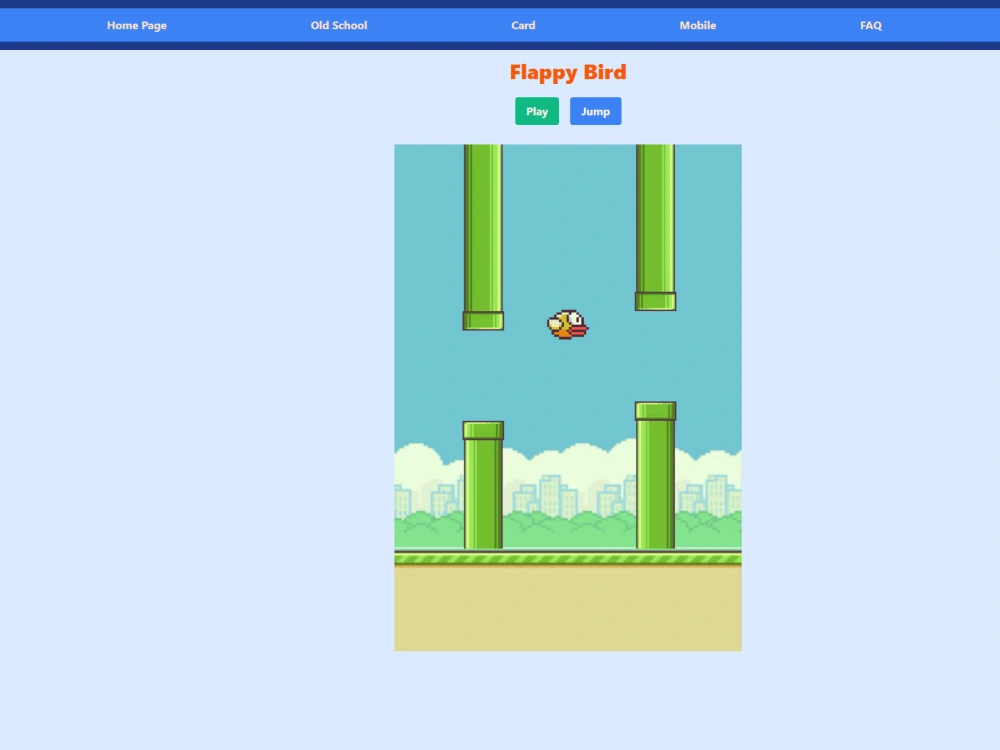Image resolution: width=1000 pixels, height=750 pixels.
Task: Switch to the Mobile page
Action: click(x=698, y=26)
